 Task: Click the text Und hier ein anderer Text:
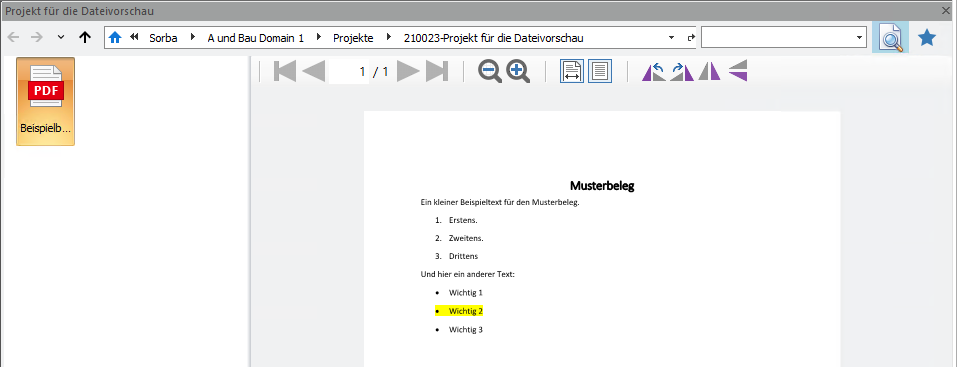(x=468, y=274)
